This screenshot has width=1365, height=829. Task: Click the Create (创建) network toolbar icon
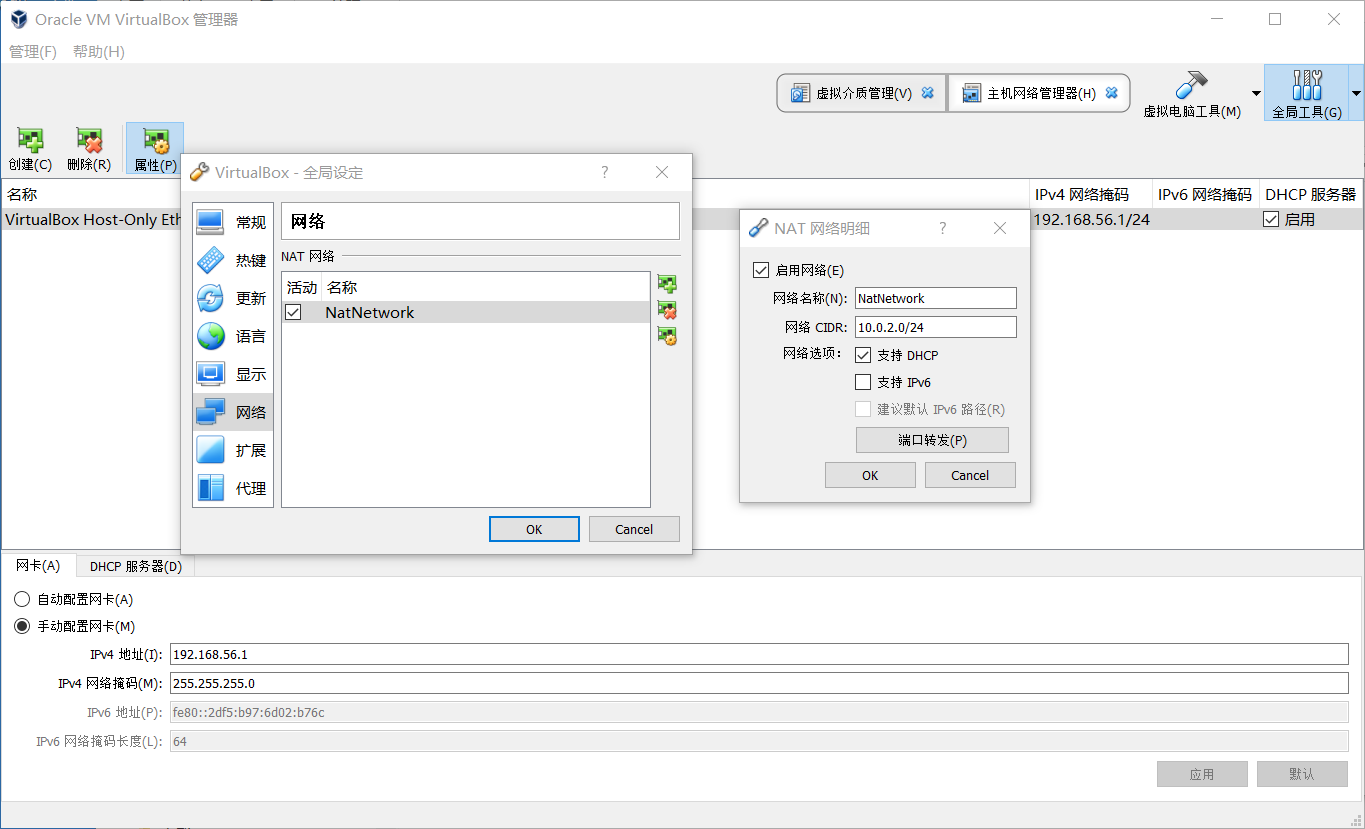(x=30, y=149)
